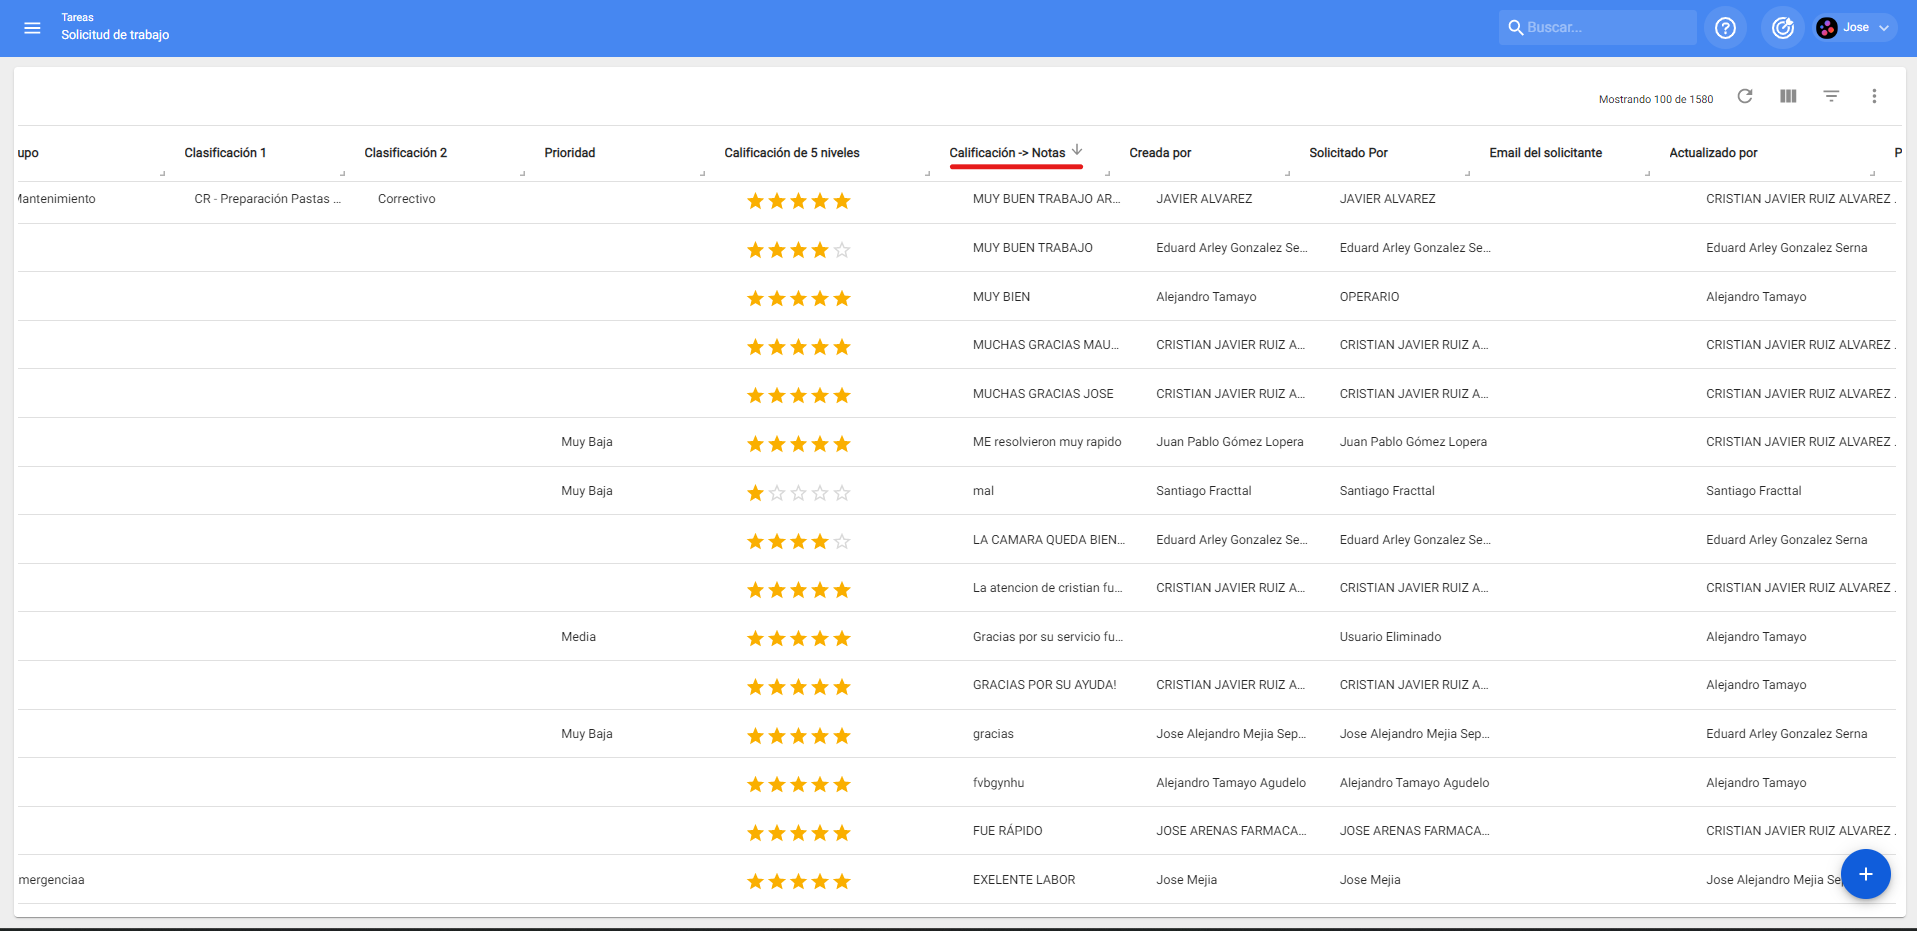This screenshot has height=931, width=1917.
Task: Toggle sort arrow on Calificación -> Notas
Action: pos(1077,150)
